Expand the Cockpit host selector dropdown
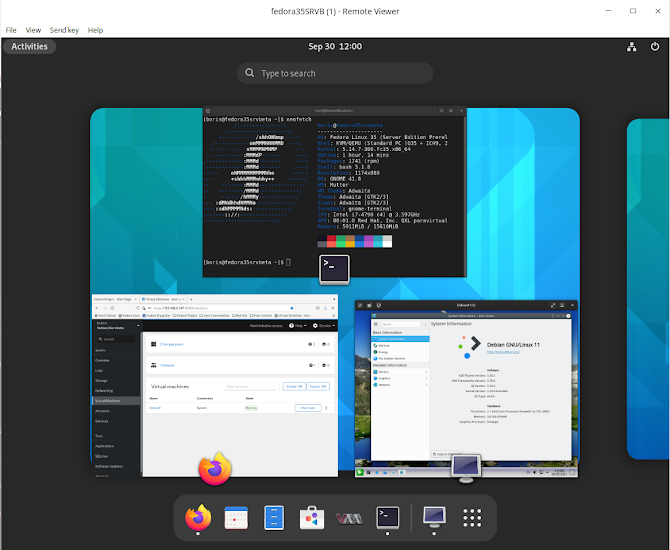This screenshot has width=670, height=550. point(117,326)
